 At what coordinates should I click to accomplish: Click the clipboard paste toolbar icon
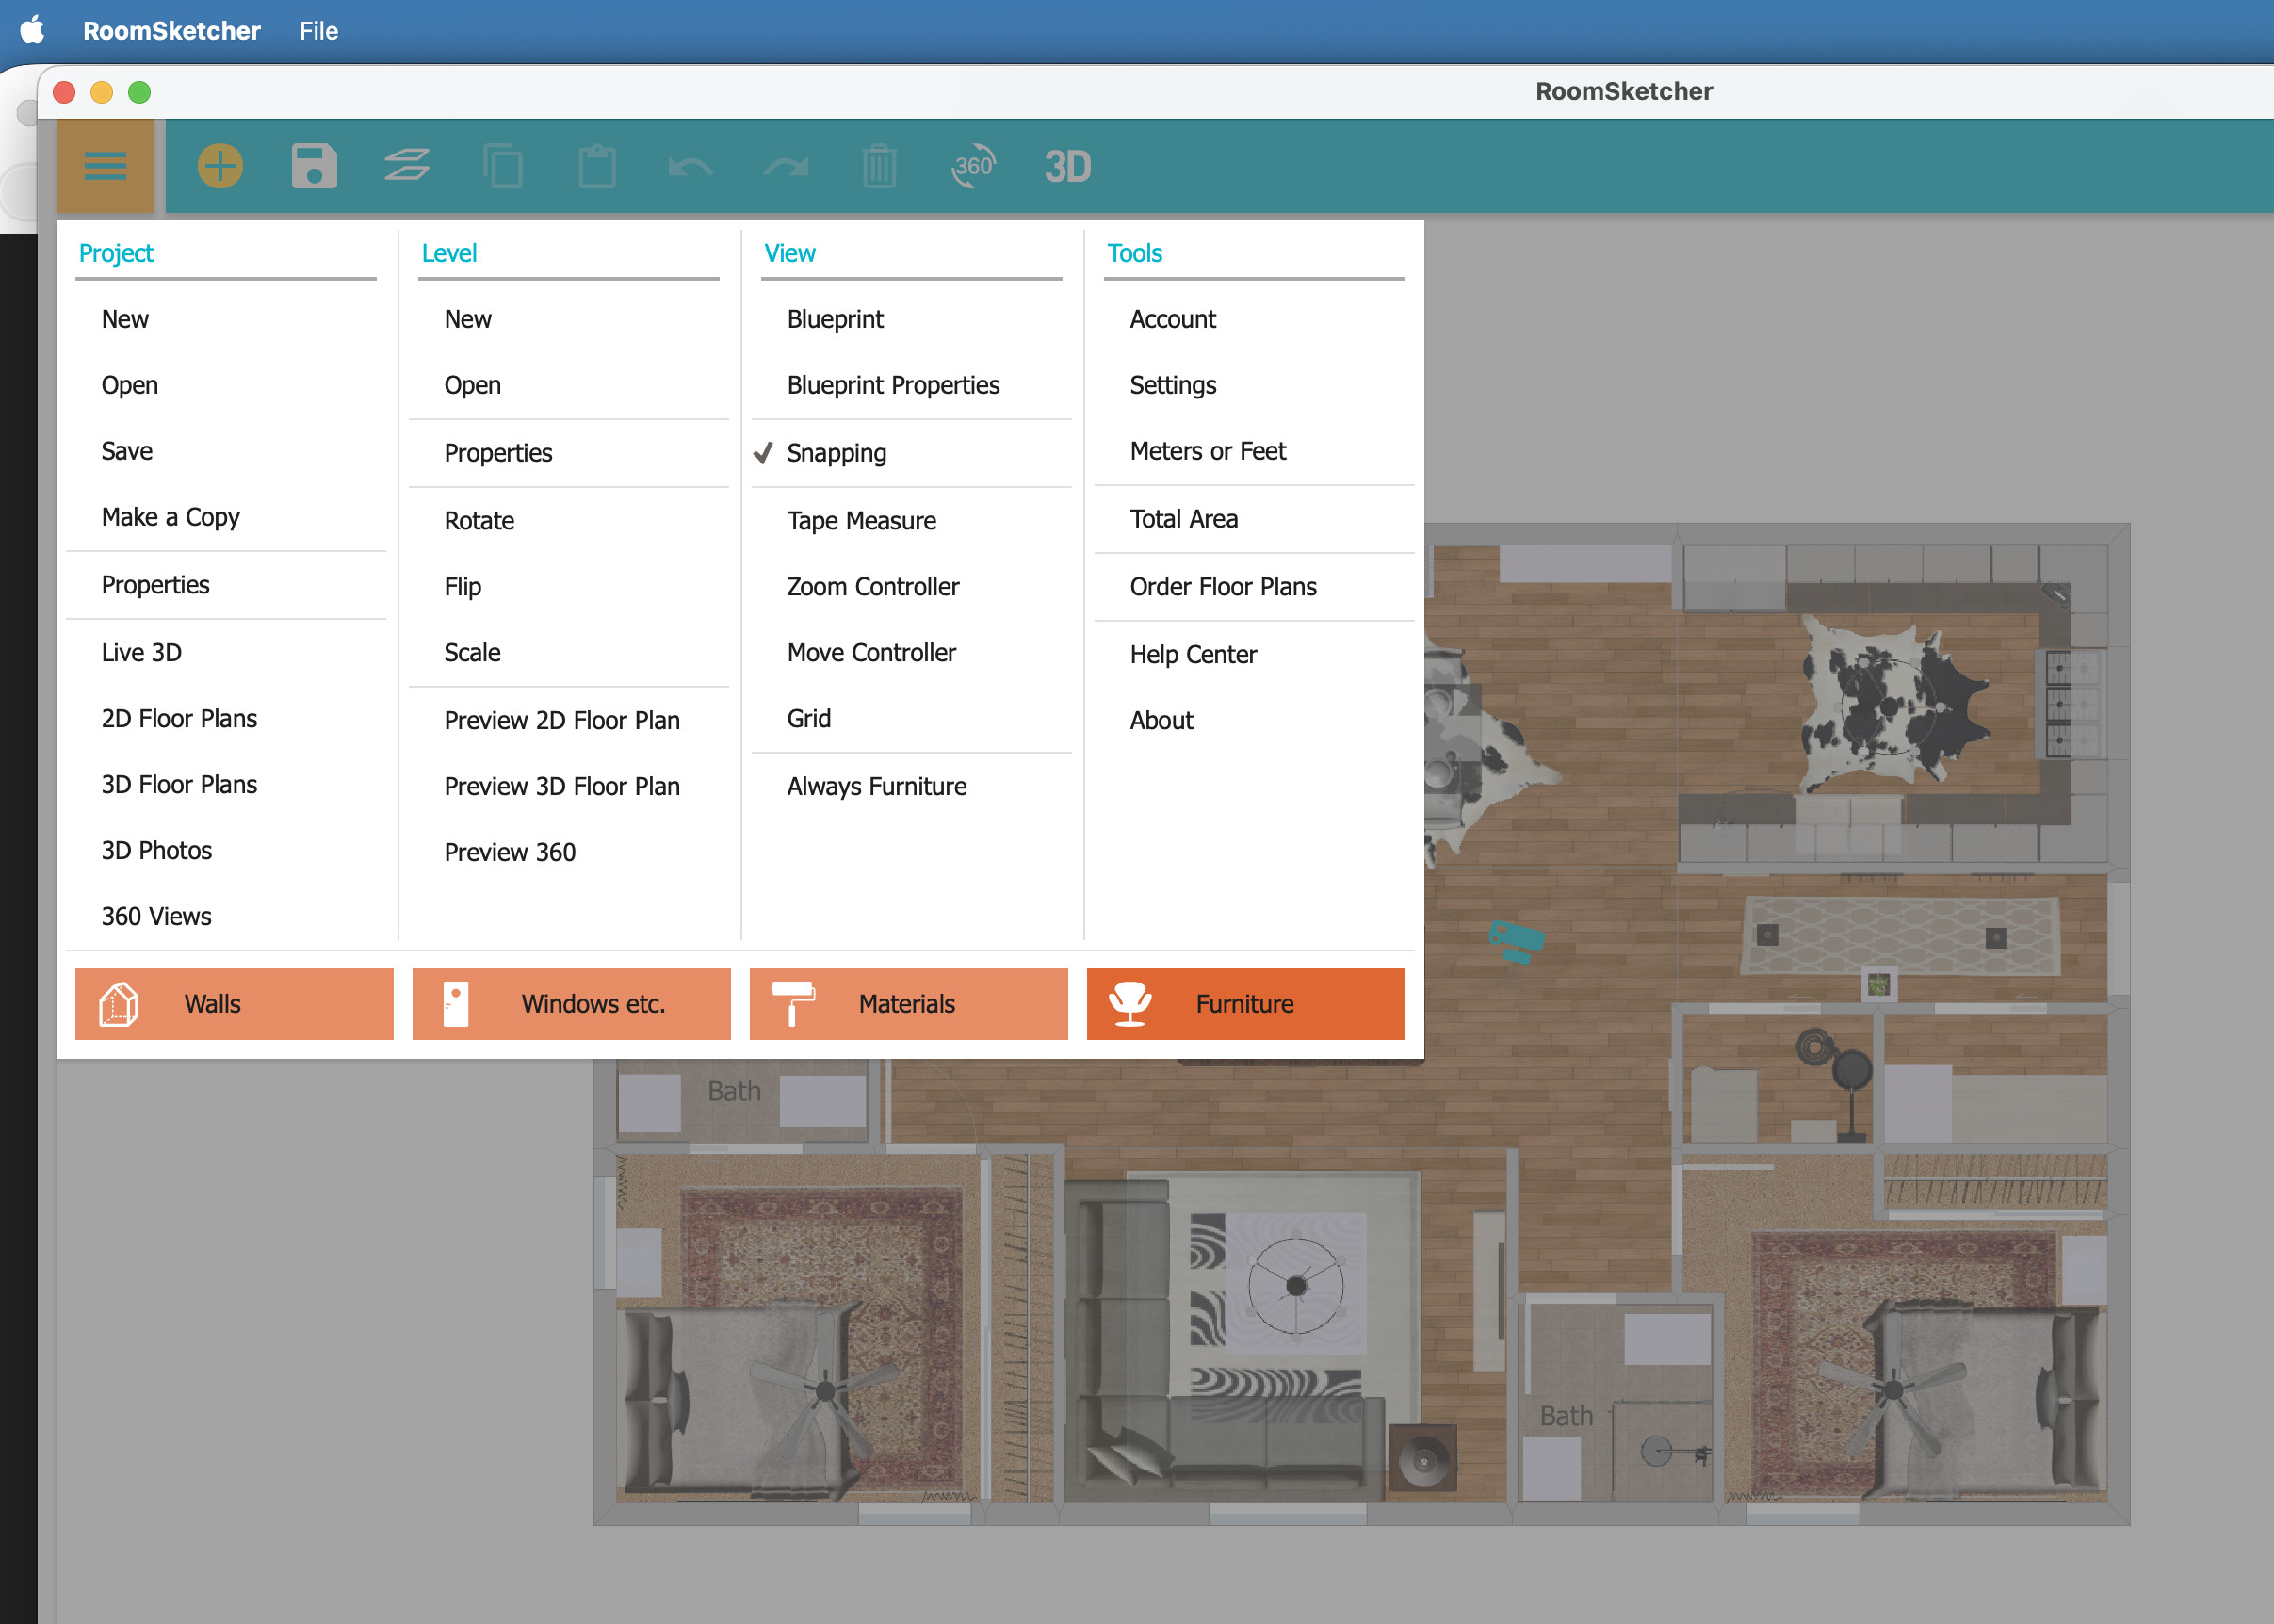tap(597, 166)
